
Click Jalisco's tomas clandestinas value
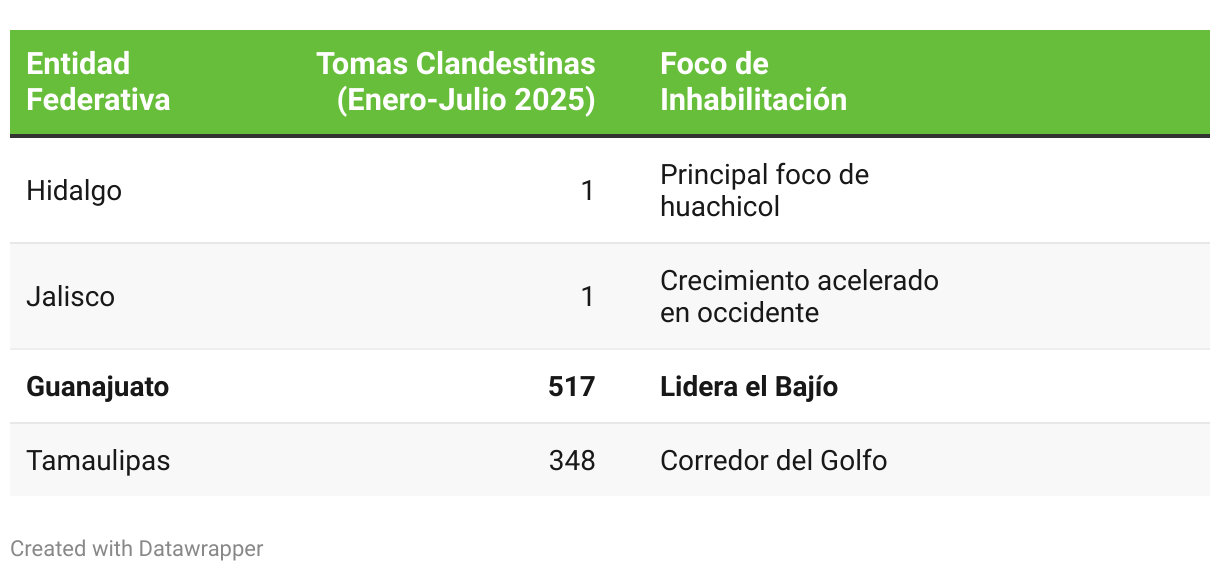tap(588, 297)
